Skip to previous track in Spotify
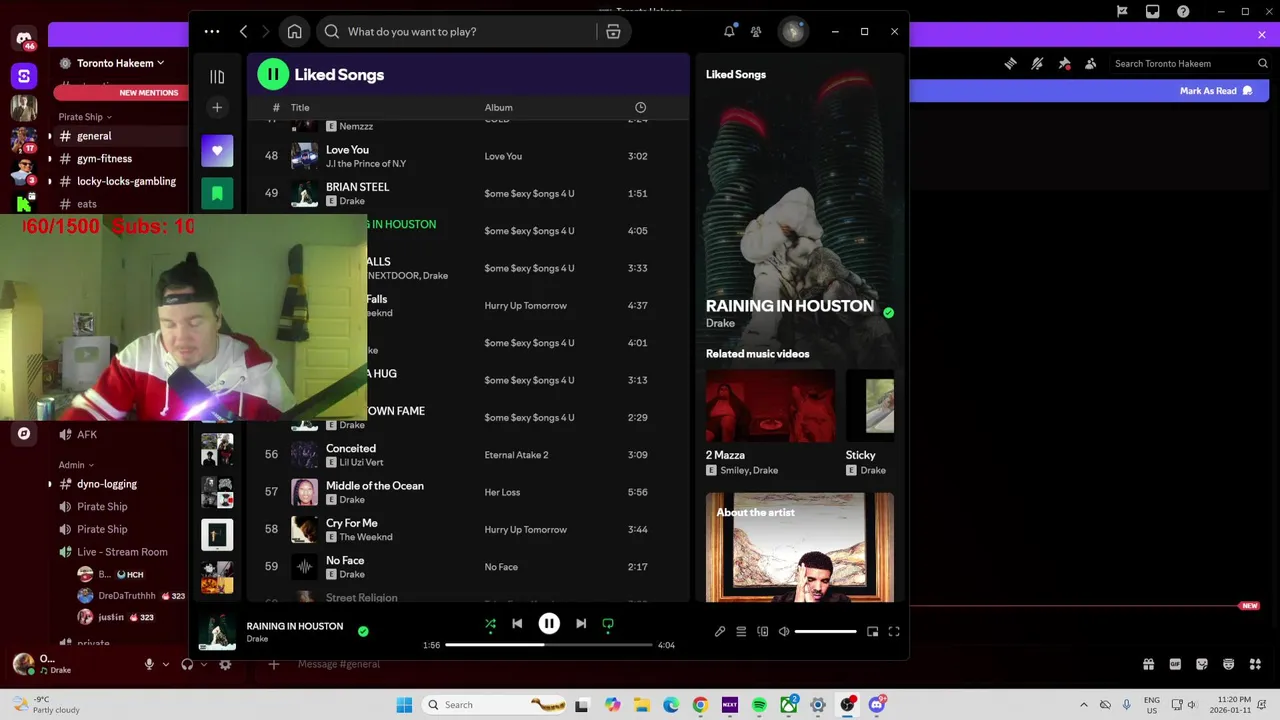Image resolution: width=1280 pixels, height=720 pixels. 517,624
